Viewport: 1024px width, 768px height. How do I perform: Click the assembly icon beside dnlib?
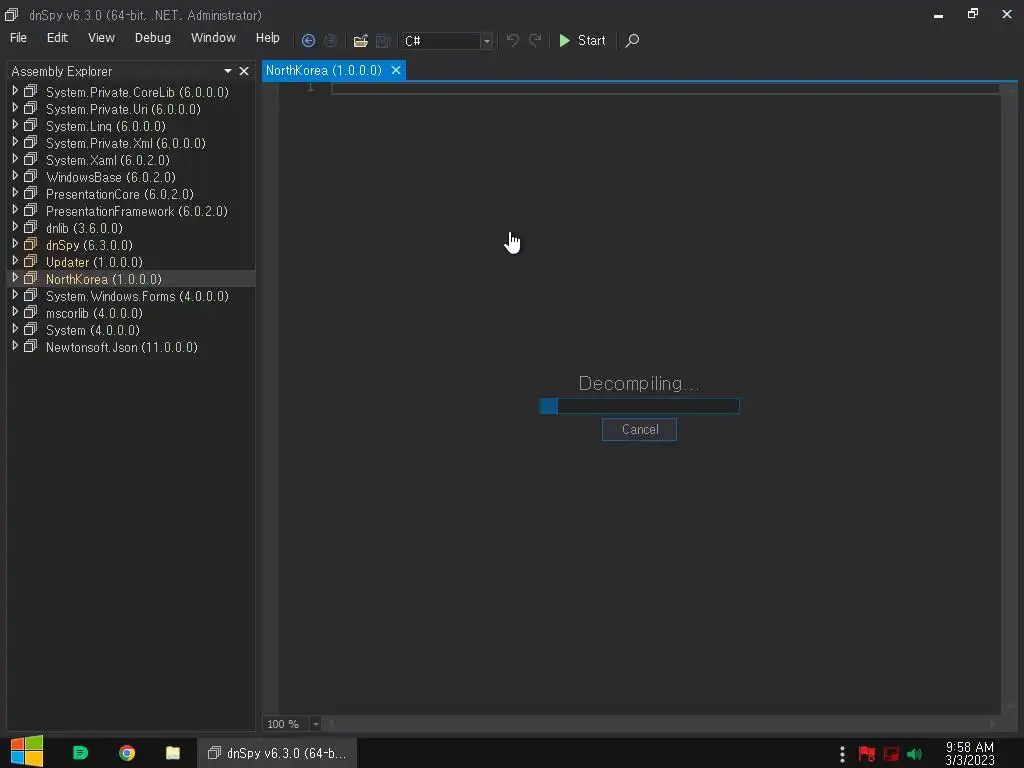point(30,228)
